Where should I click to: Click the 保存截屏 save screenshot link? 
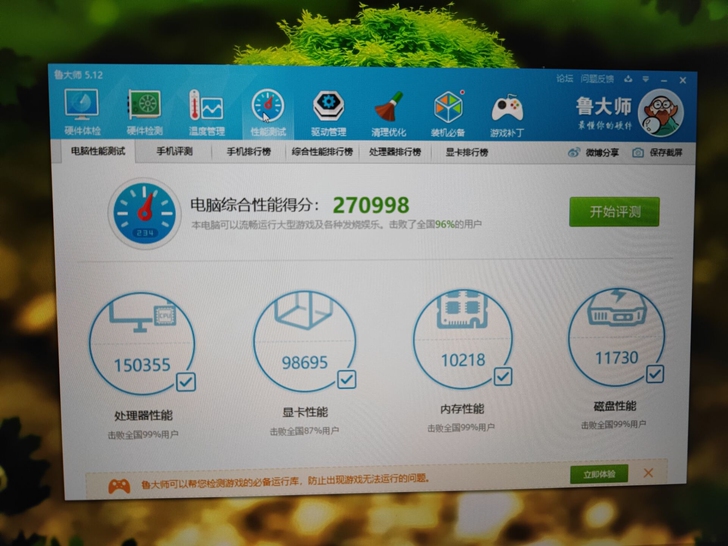point(666,152)
